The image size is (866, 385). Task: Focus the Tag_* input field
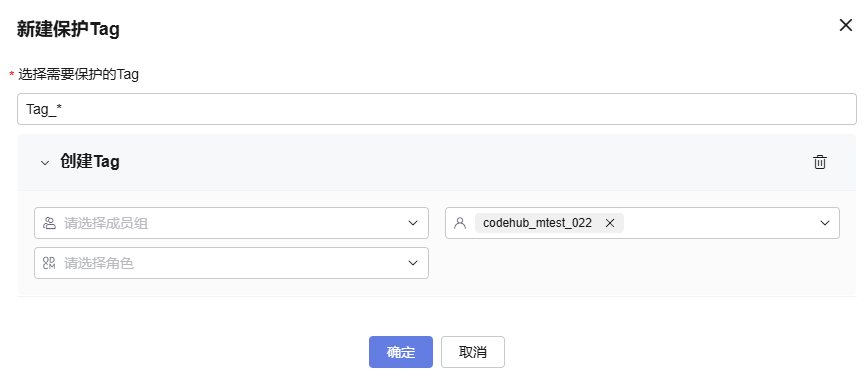437,109
